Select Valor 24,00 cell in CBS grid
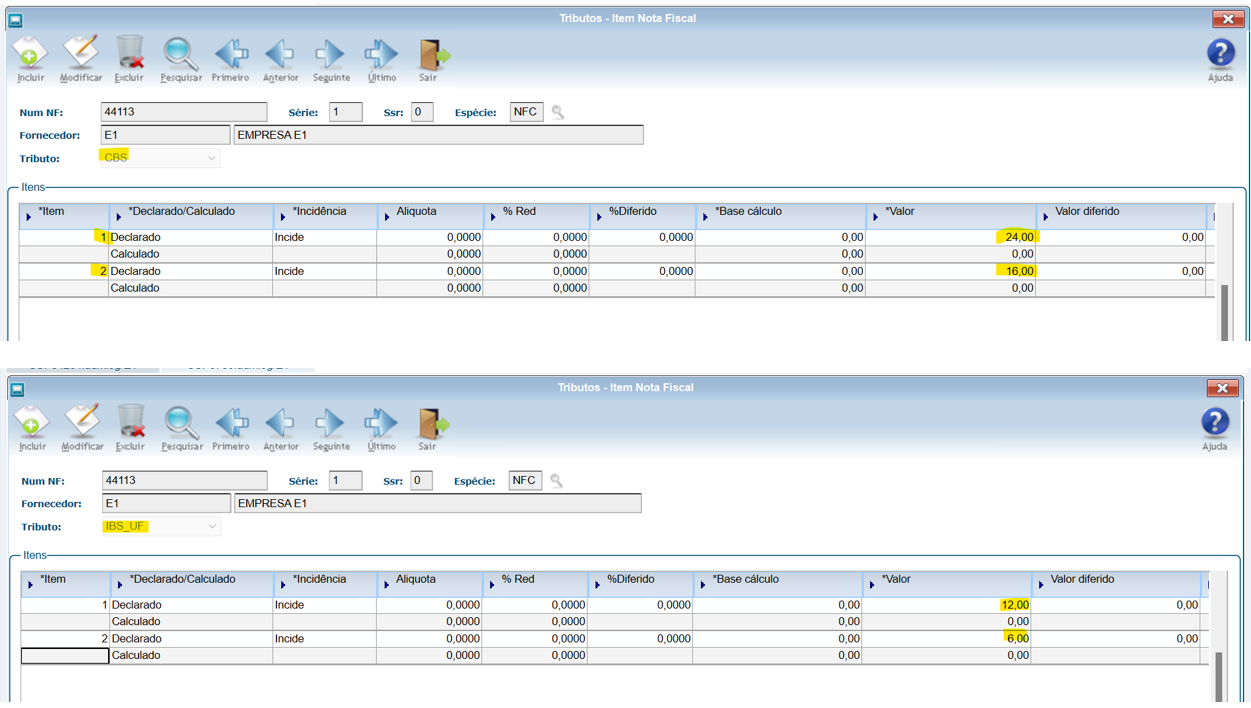The height and width of the screenshot is (708, 1251). (951, 237)
